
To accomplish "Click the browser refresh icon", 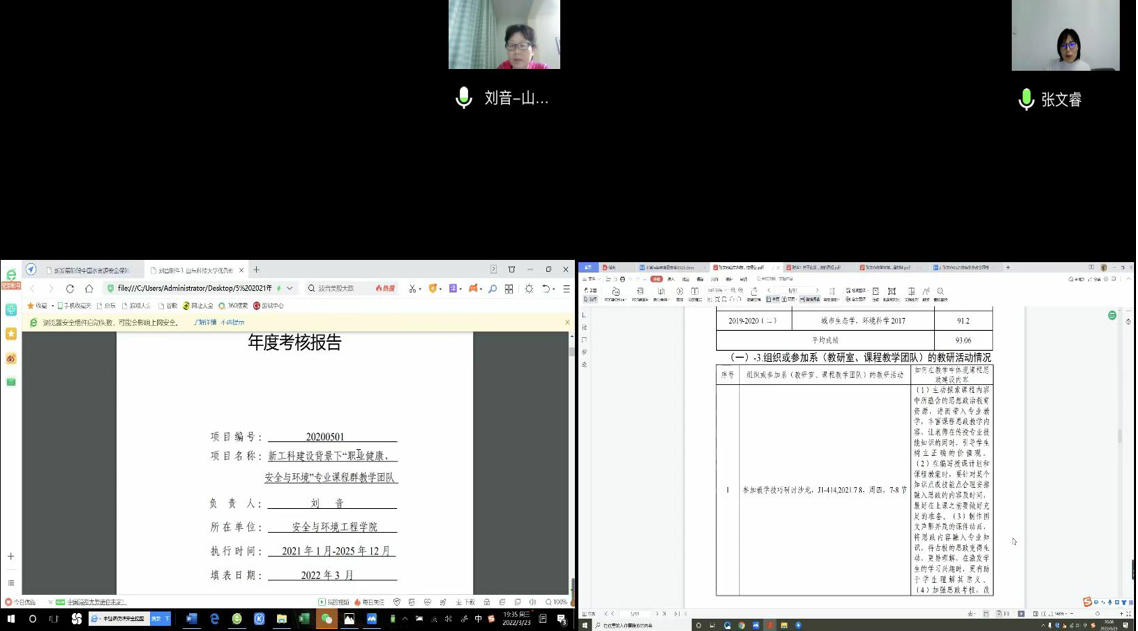I will [70, 289].
